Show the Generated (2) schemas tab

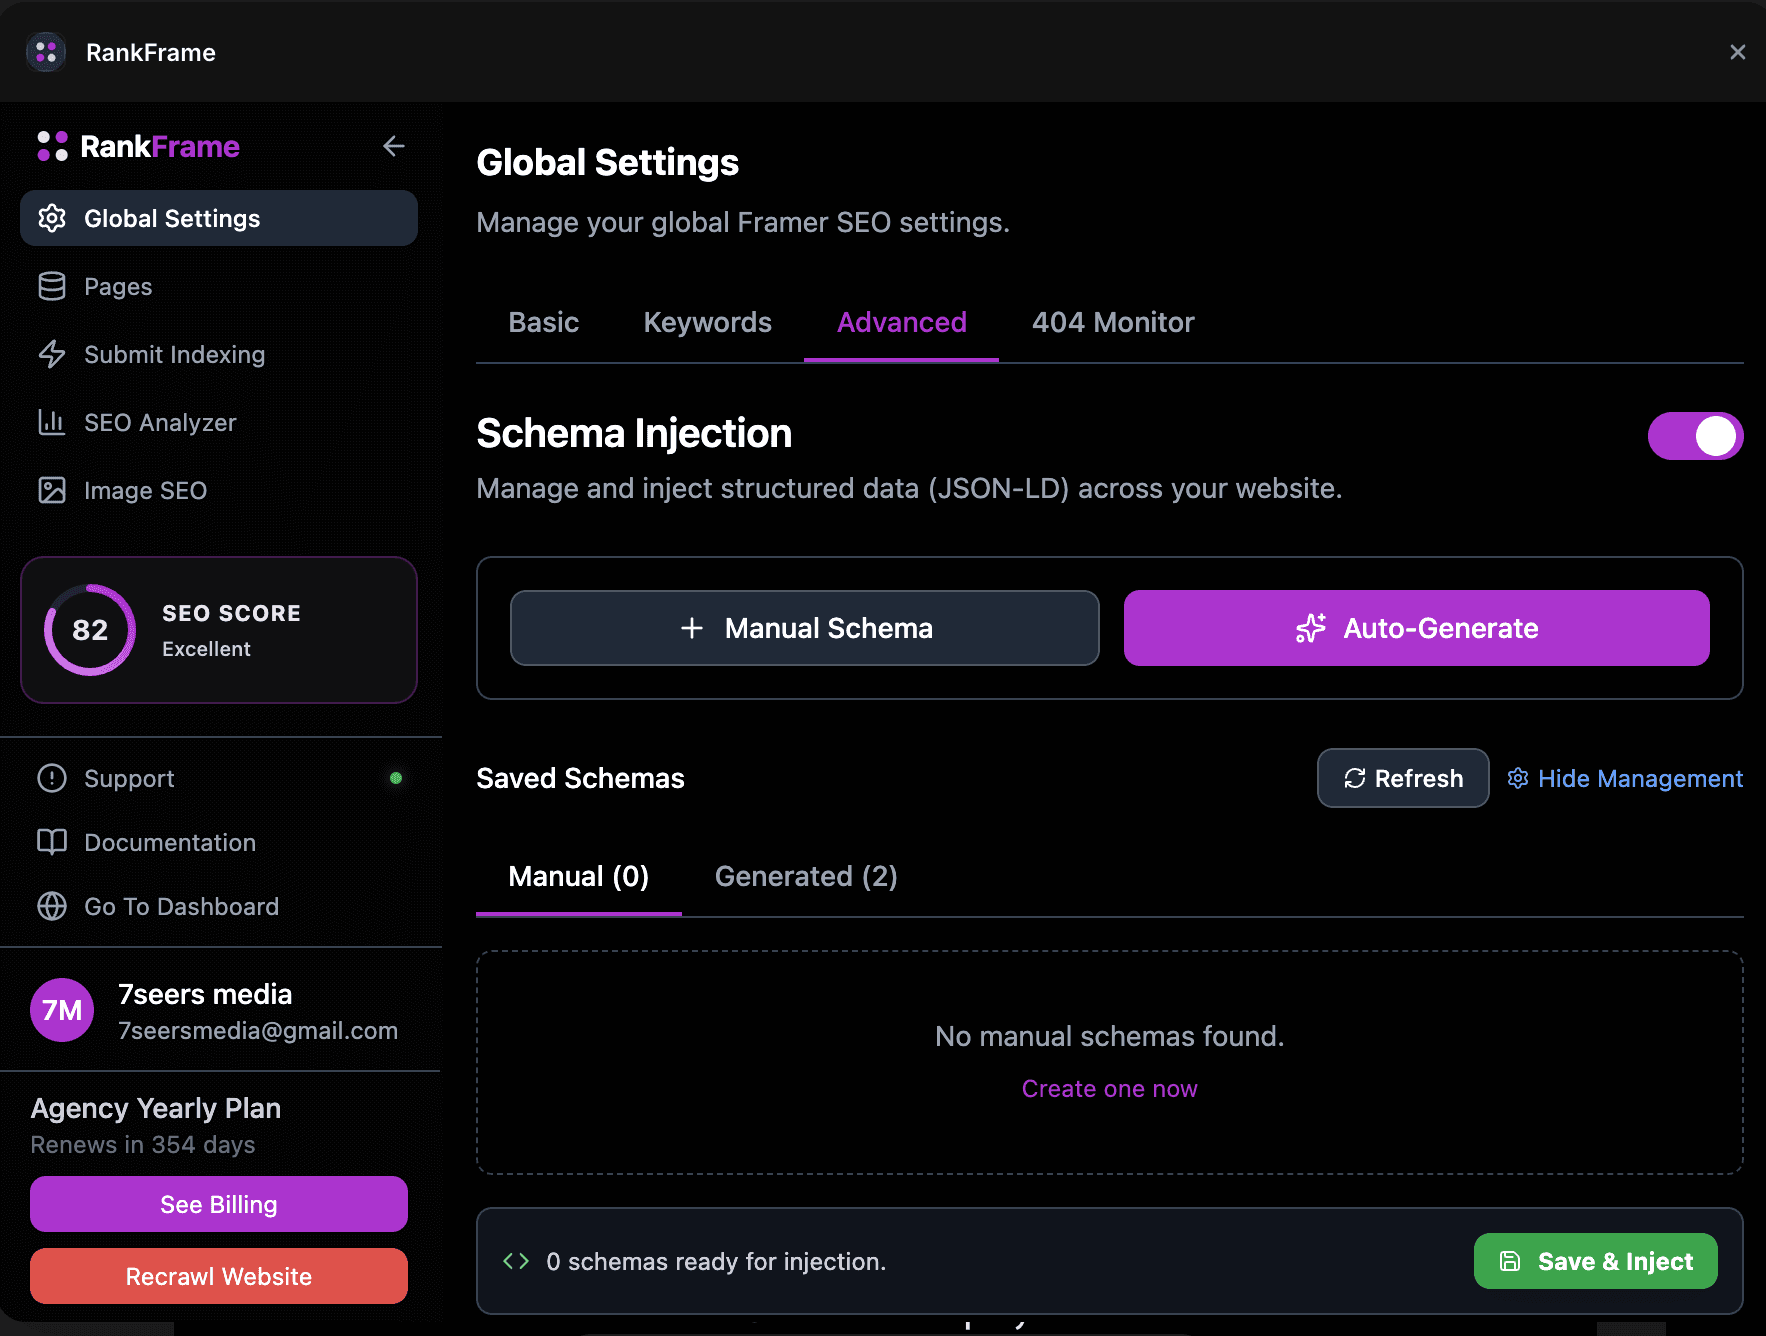tap(806, 876)
